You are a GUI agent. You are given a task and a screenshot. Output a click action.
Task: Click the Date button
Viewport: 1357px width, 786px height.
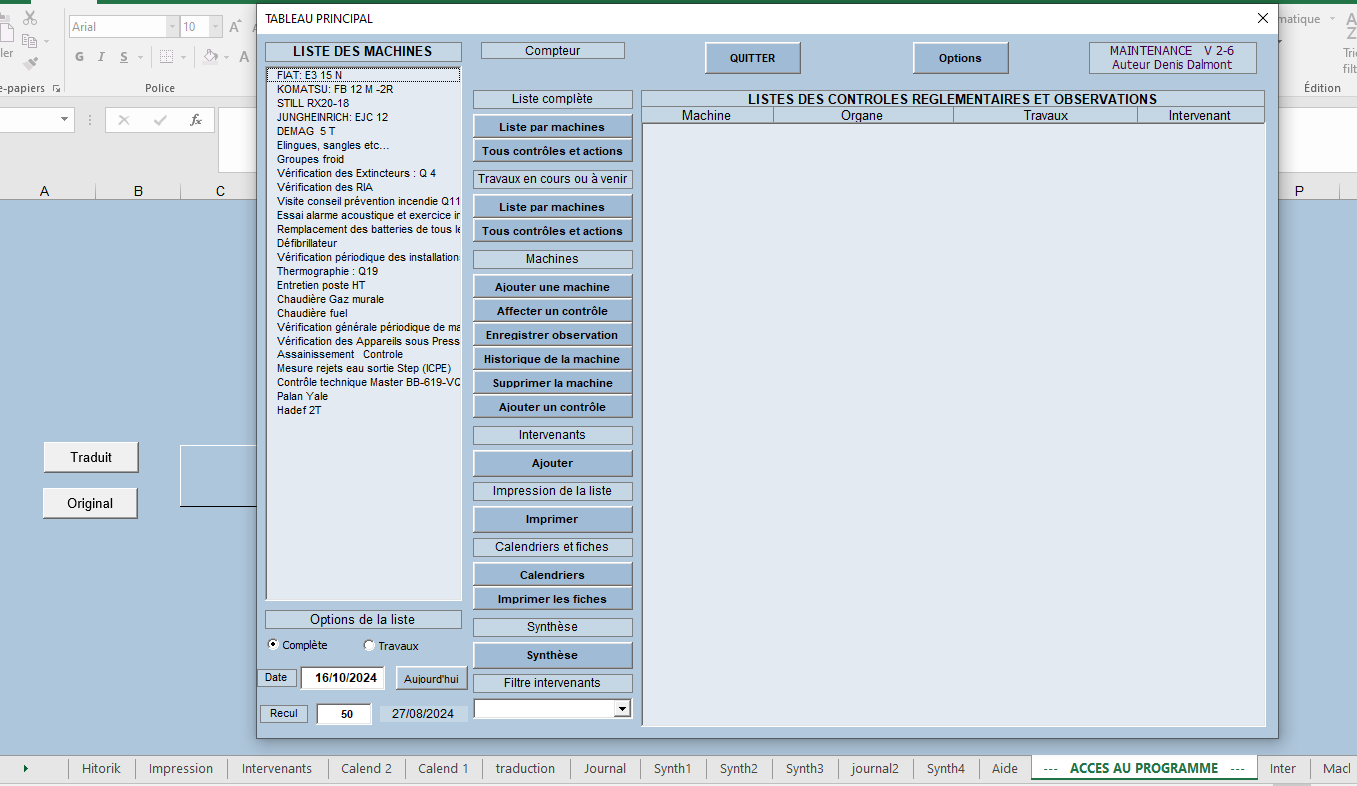276,677
